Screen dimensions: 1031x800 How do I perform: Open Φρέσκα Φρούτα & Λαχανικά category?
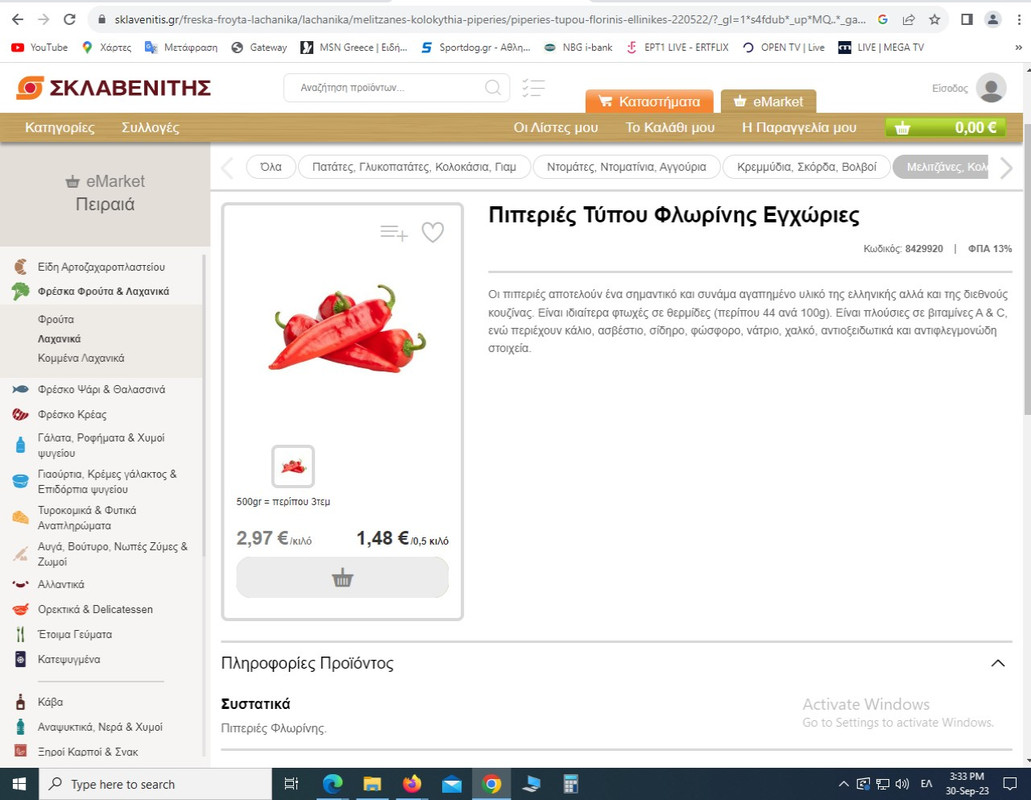coord(103,291)
